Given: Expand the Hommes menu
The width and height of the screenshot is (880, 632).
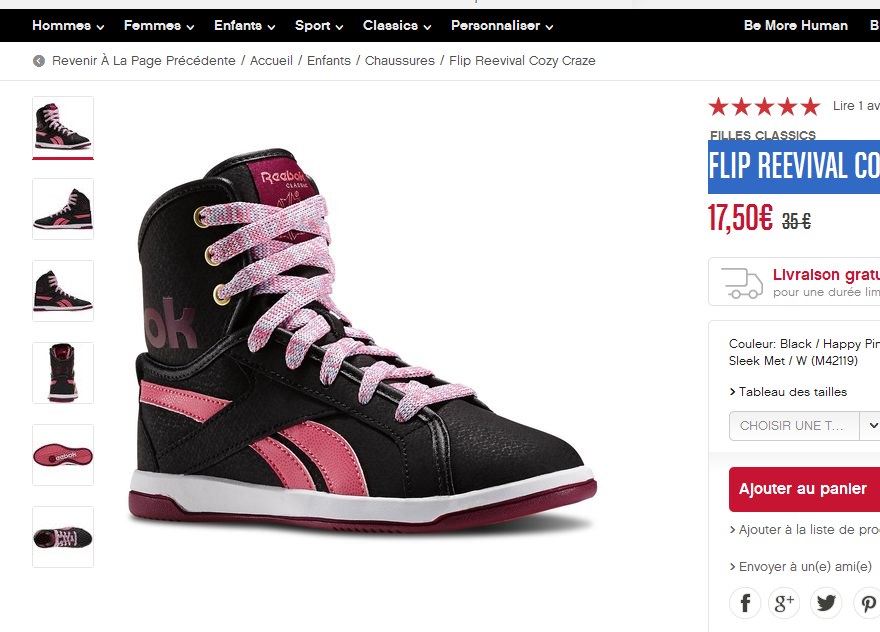Looking at the screenshot, I should (x=68, y=26).
